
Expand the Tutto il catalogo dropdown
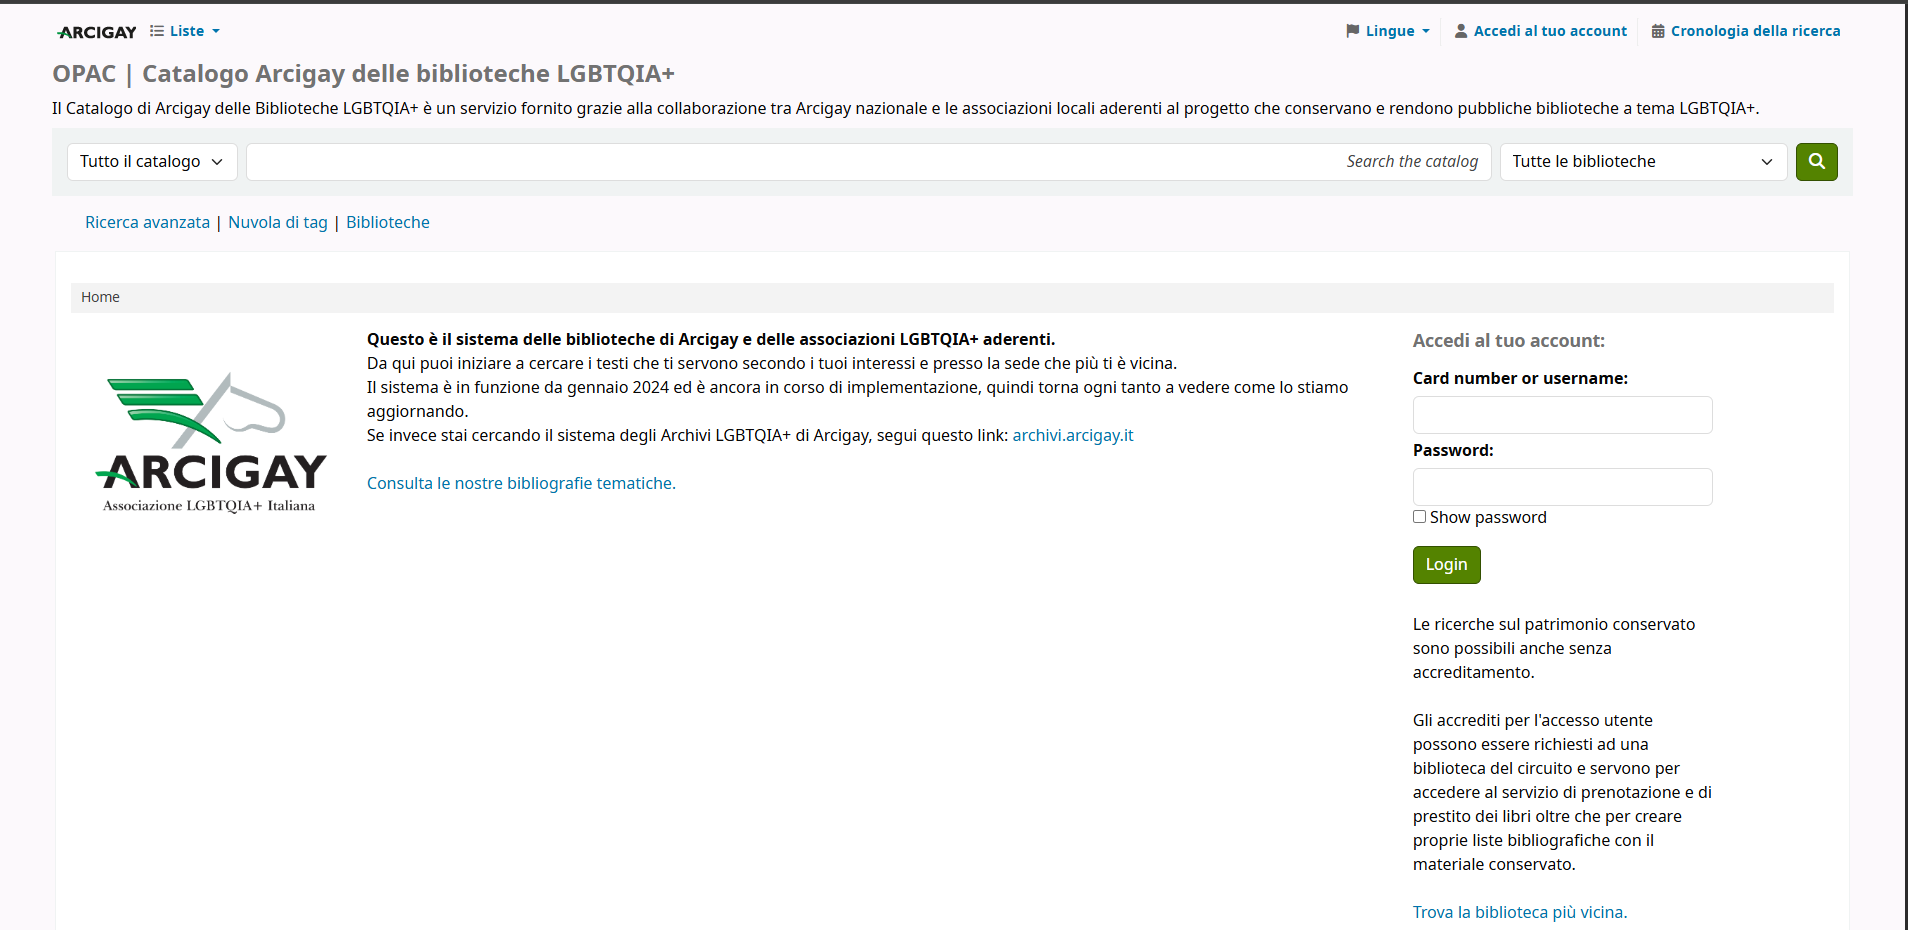click(152, 162)
